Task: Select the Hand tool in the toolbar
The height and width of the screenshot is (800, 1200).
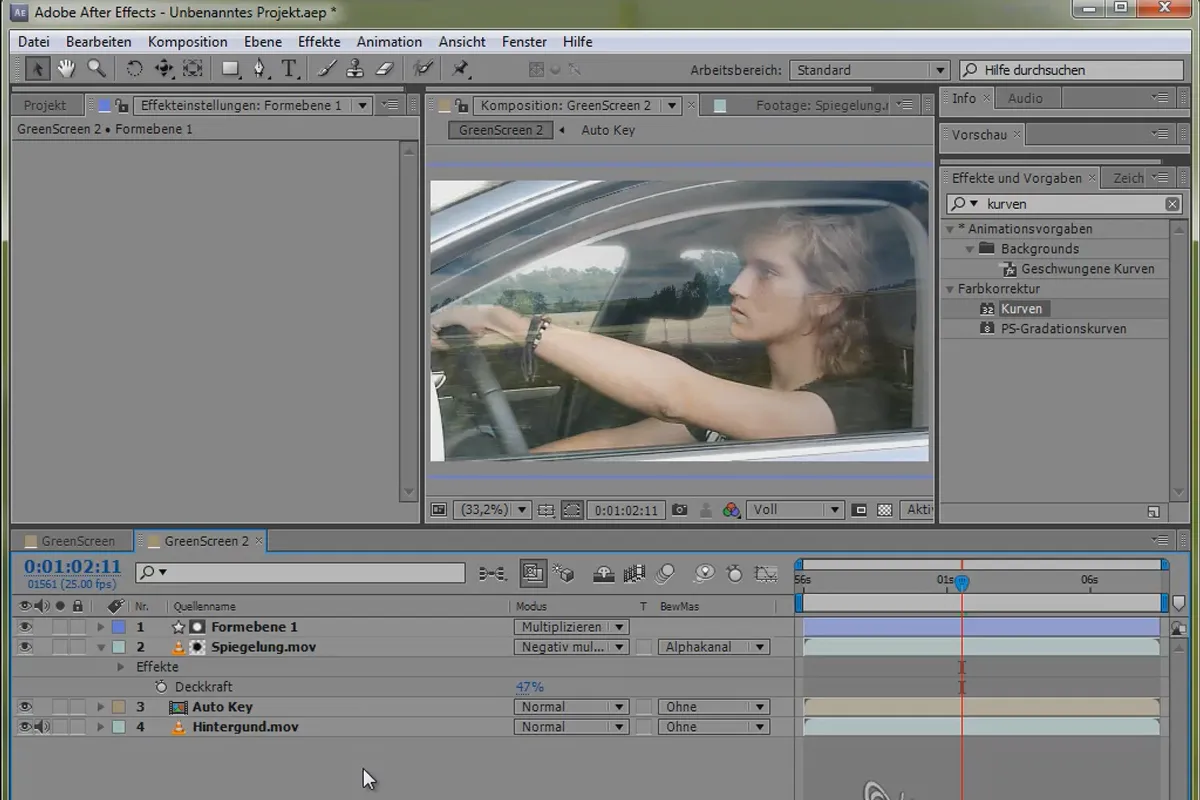Action: pyautogui.click(x=66, y=68)
